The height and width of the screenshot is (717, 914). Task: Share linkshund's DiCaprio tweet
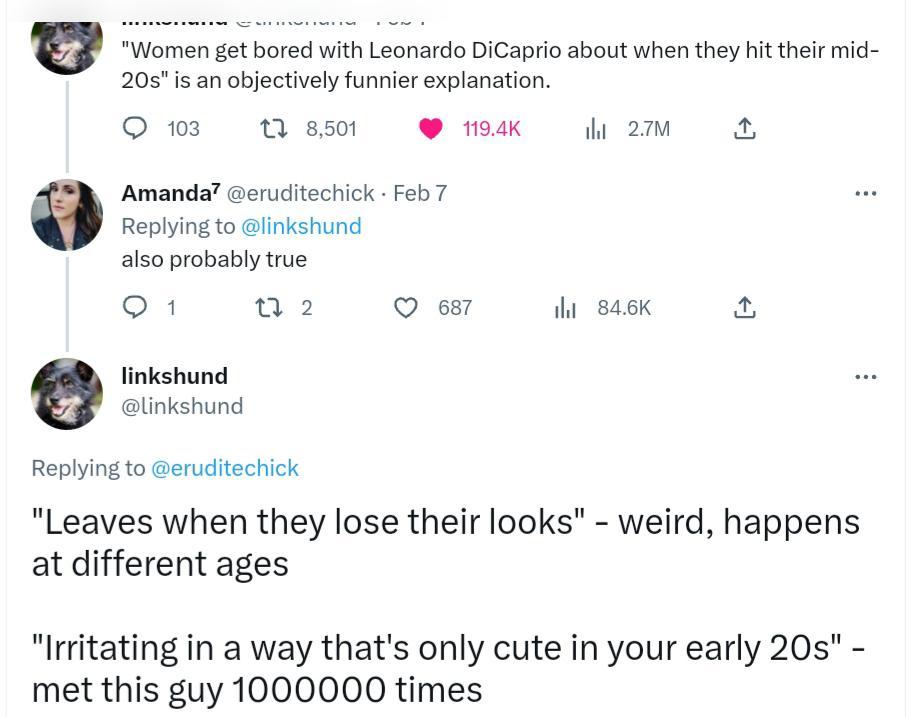(x=744, y=128)
